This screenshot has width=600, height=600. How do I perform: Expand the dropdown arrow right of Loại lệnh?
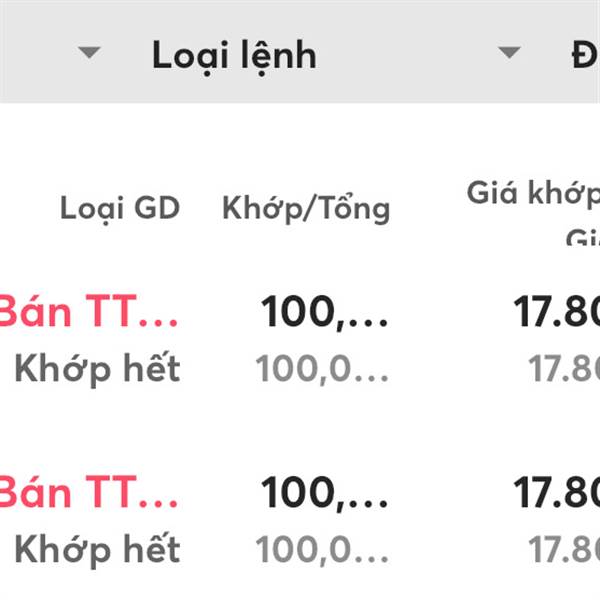coord(509,52)
